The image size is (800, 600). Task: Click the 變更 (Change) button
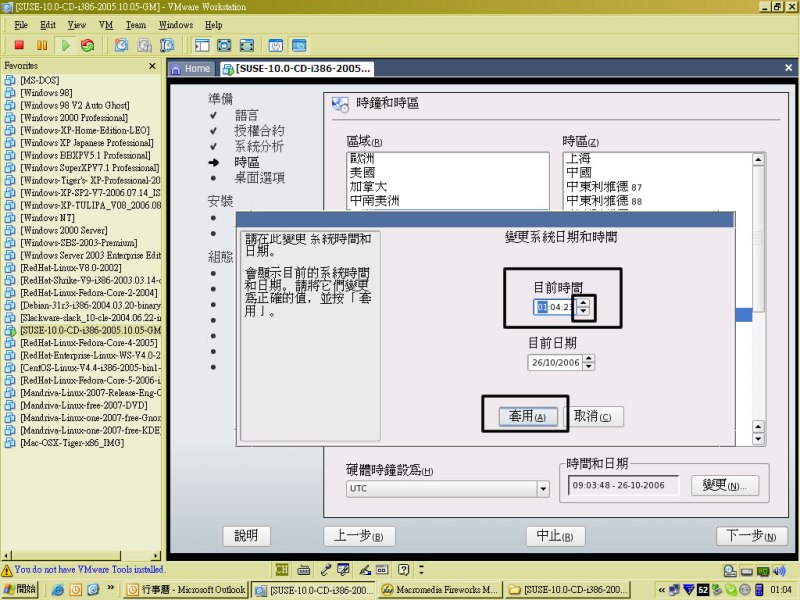click(725, 485)
